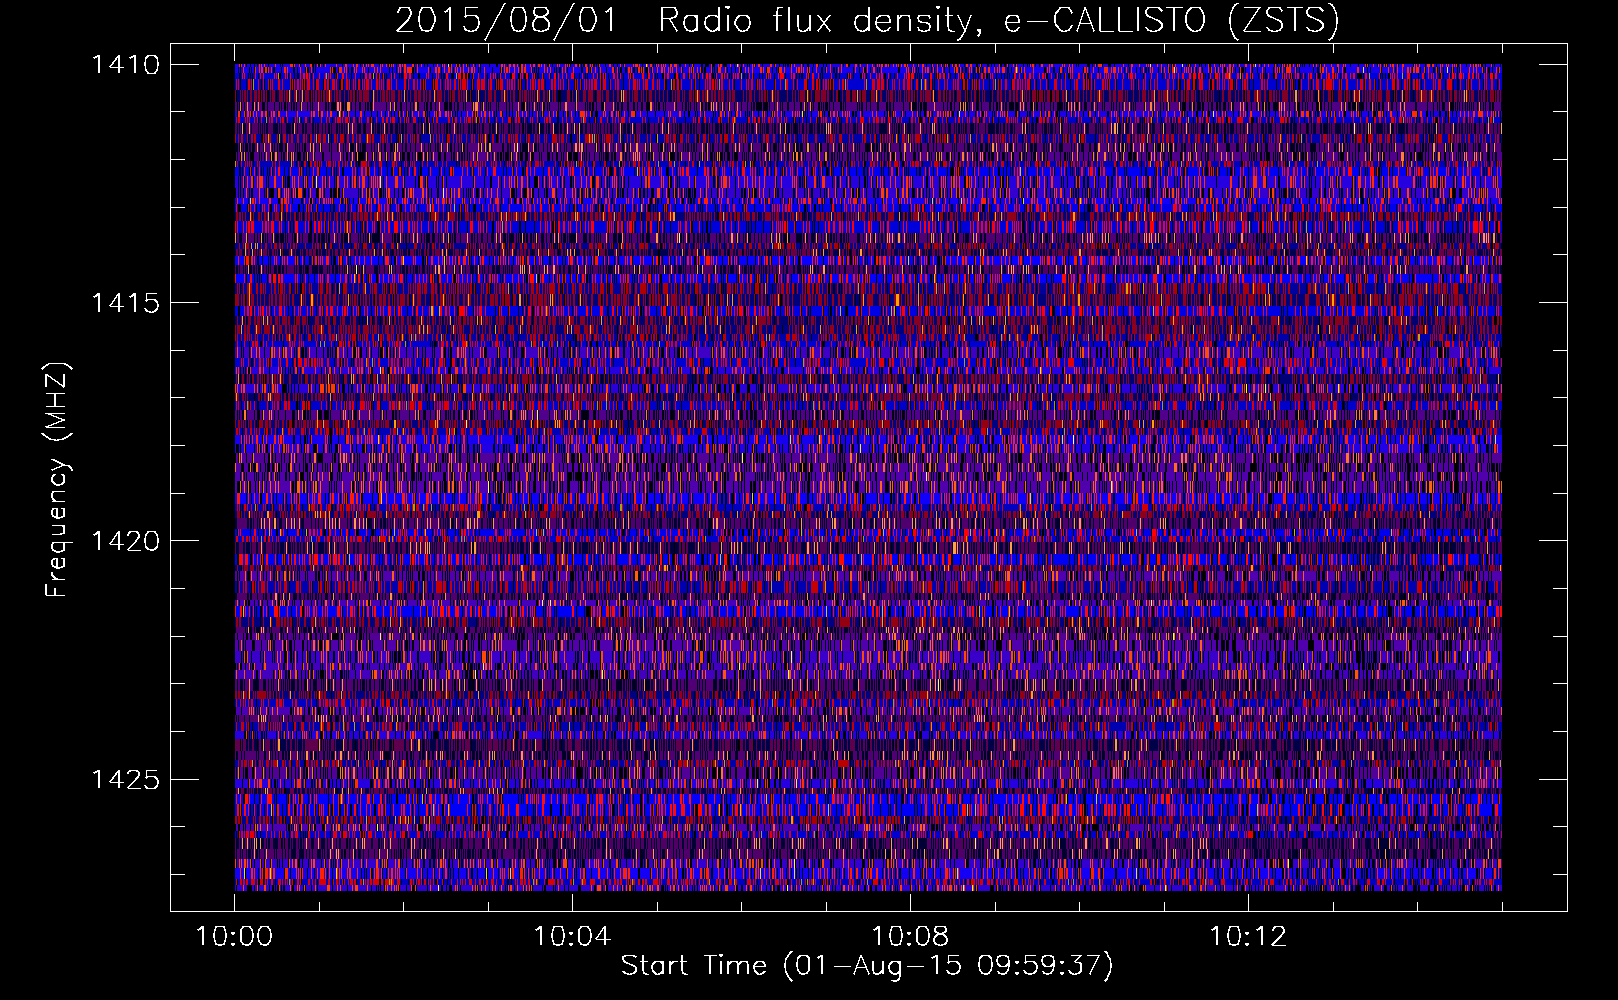Click the 10:08 time tick label
Screen dimensions: 1618x1000
(x=910, y=937)
